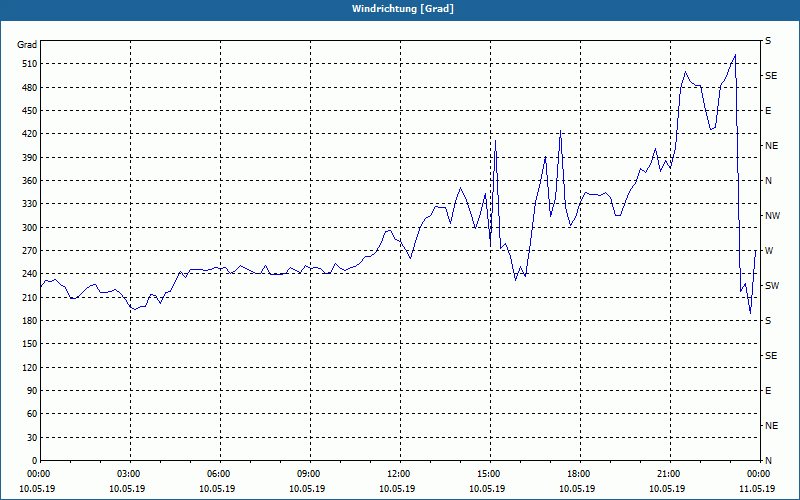
Task: Select the "00:00" label dated 11.05.19
Action: coord(760,474)
